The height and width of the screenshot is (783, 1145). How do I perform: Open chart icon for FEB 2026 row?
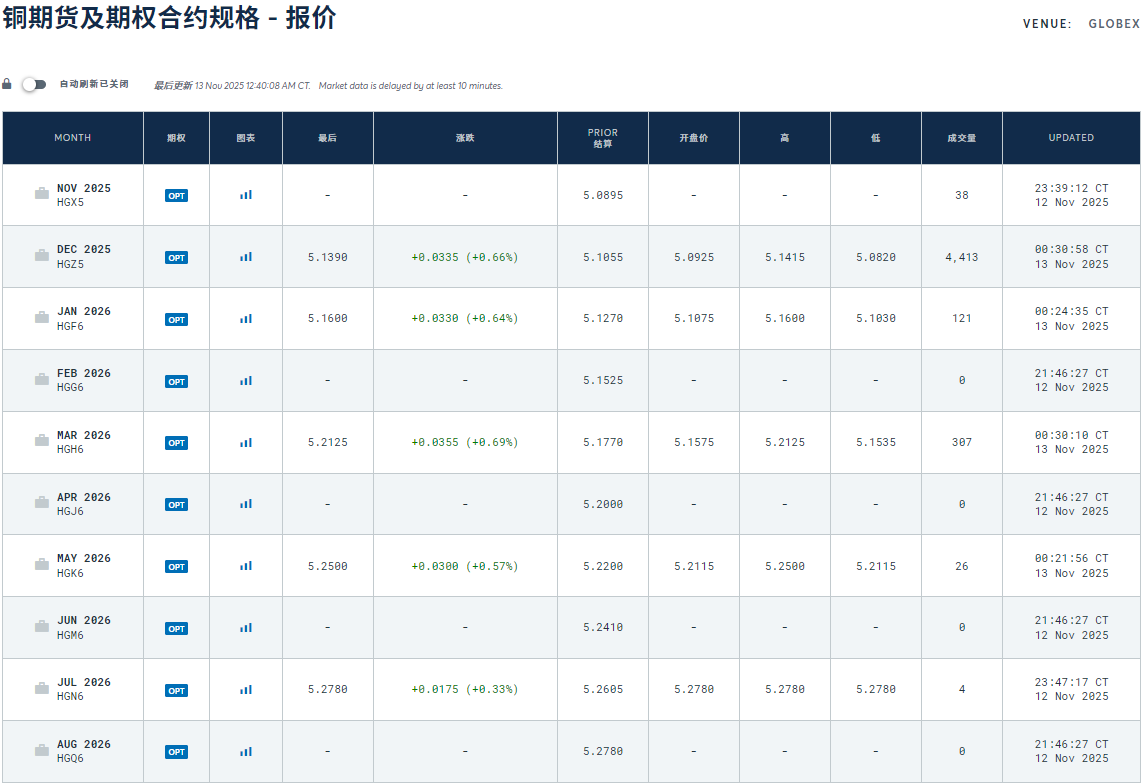[245, 381]
